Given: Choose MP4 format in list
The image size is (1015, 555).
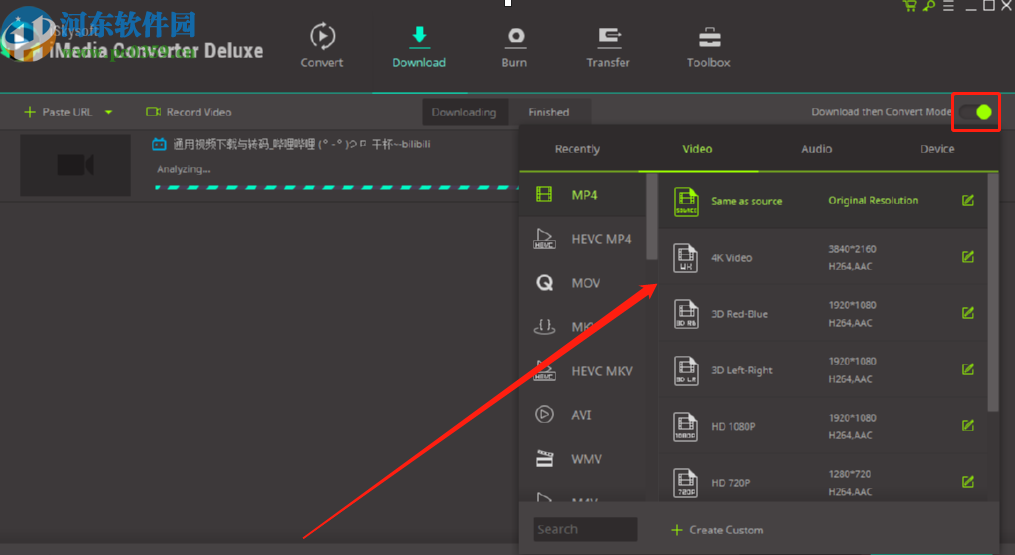Looking at the screenshot, I should (x=583, y=195).
